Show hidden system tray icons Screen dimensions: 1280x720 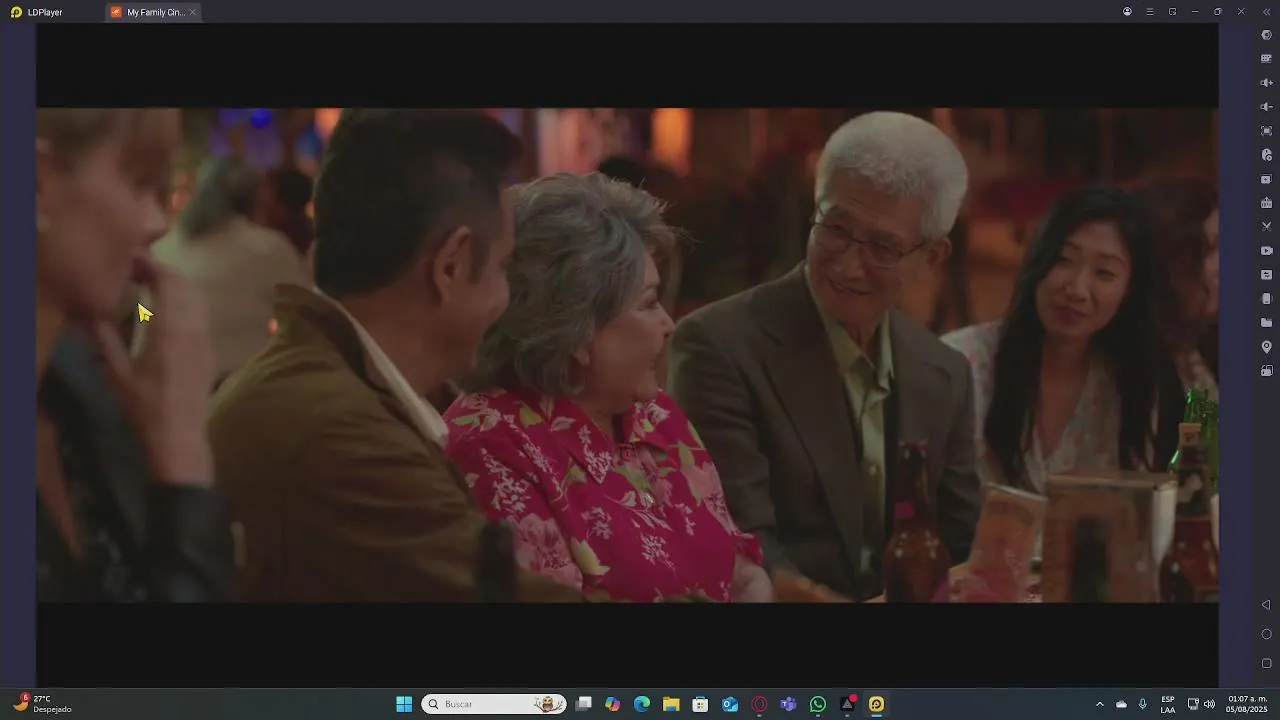(x=1100, y=704)
